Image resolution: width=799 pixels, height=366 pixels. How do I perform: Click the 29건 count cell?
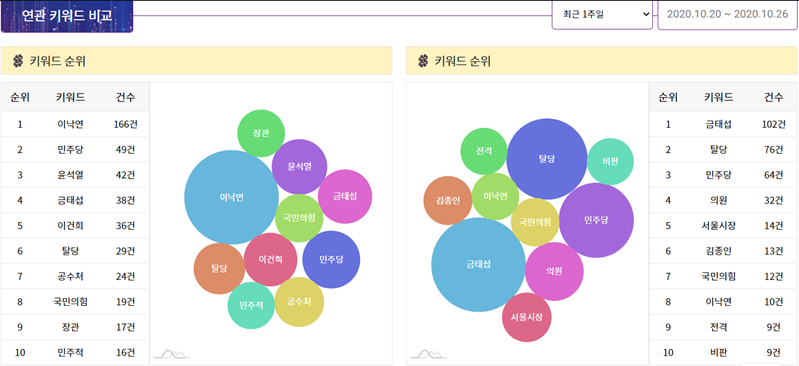[125, 251]
